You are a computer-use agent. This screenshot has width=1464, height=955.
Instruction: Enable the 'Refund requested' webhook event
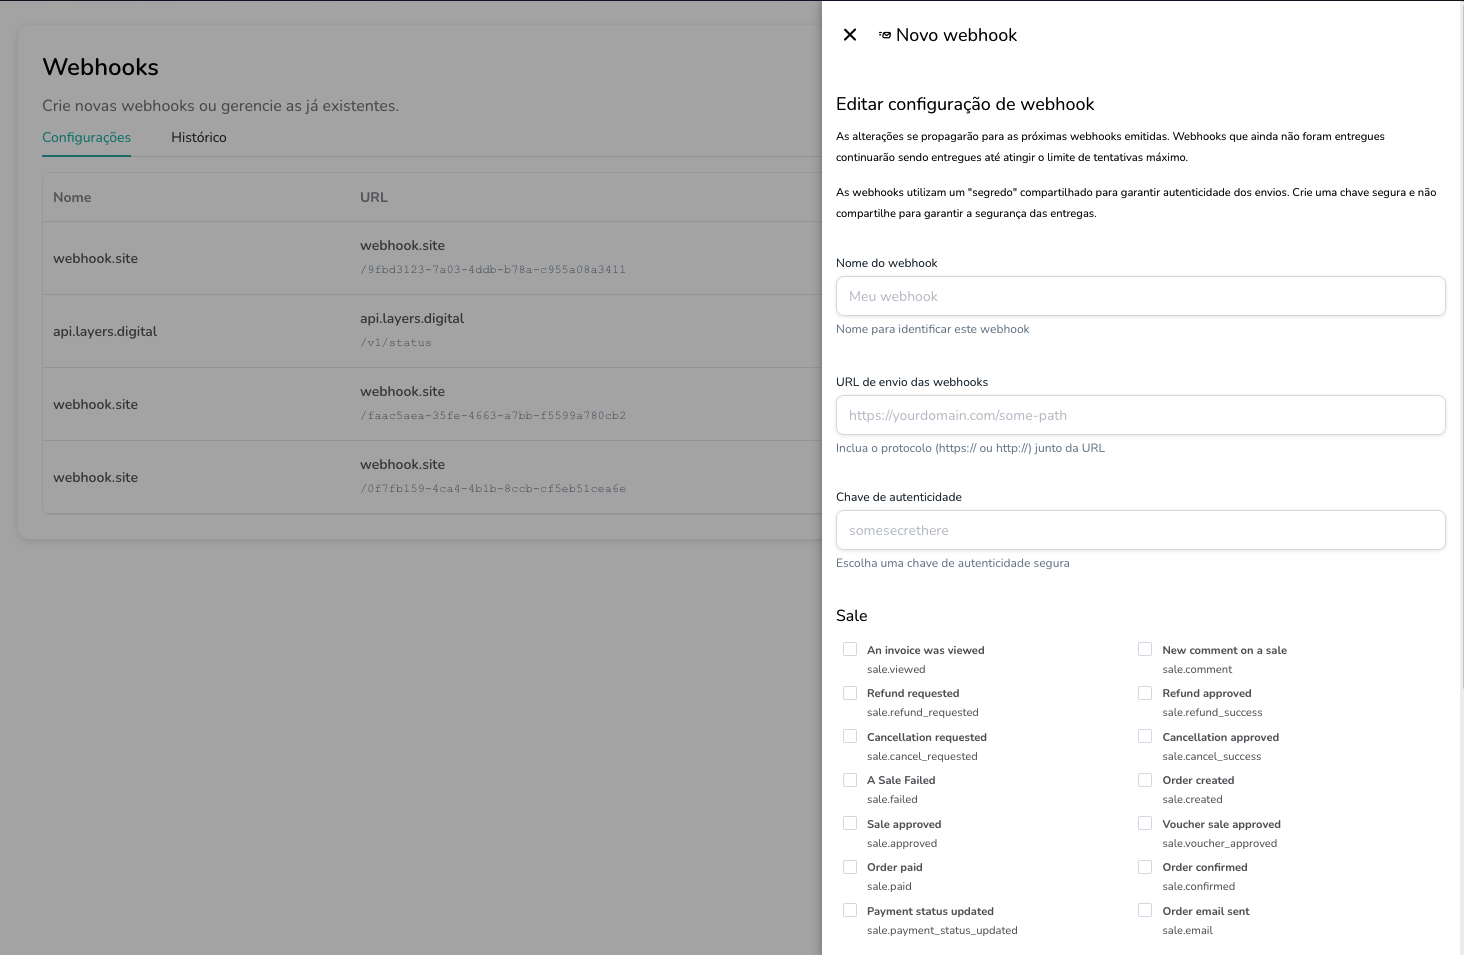tap(850, 692)
